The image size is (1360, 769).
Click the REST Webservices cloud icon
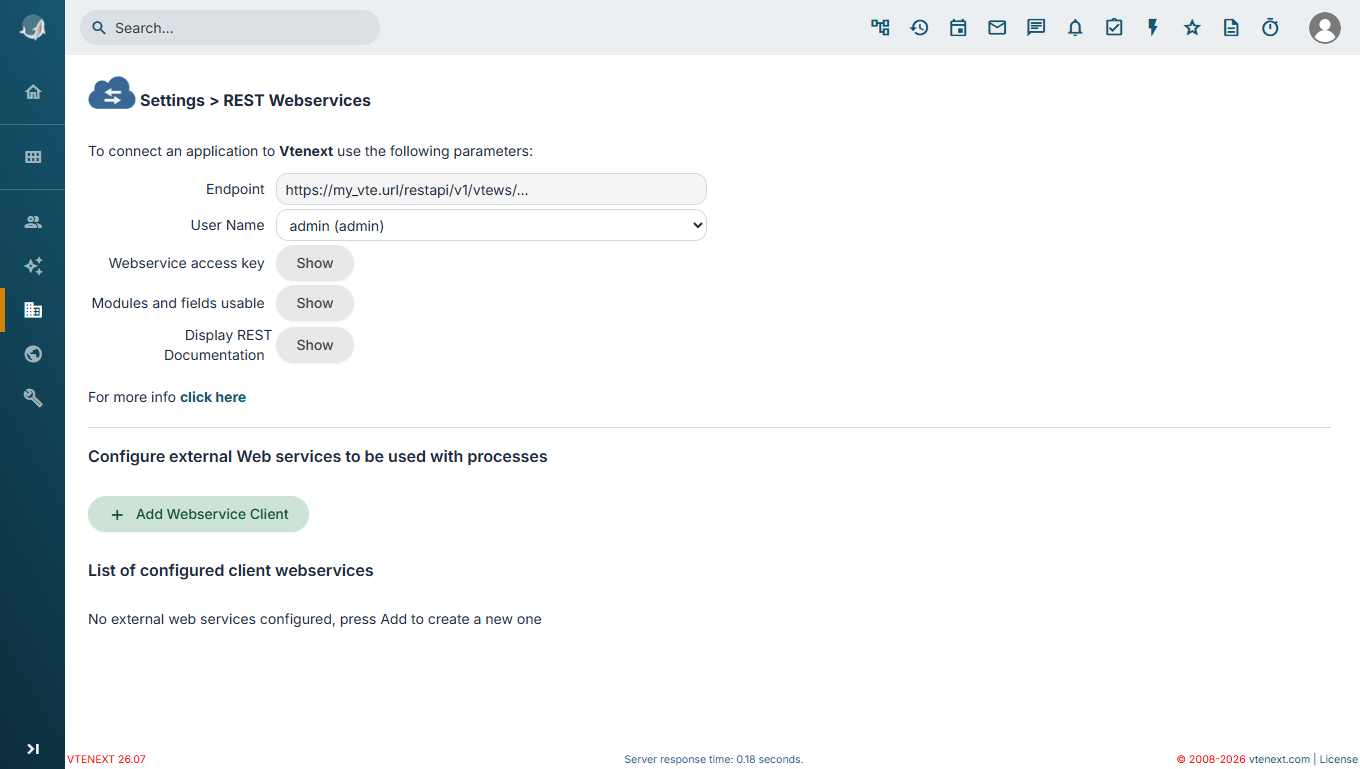pos(112,93)
